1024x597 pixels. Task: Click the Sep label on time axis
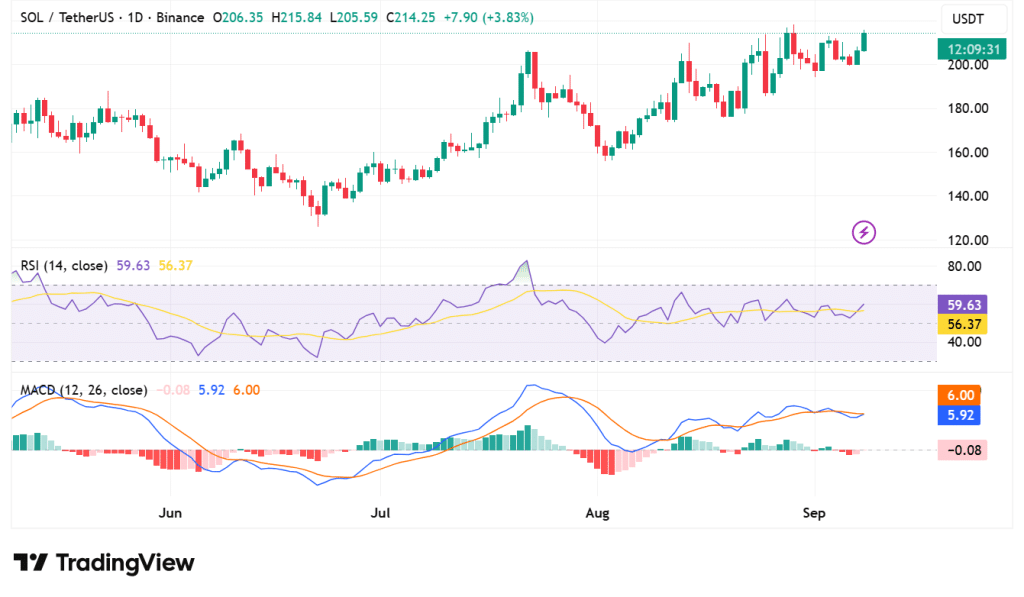tap(814, 513)
